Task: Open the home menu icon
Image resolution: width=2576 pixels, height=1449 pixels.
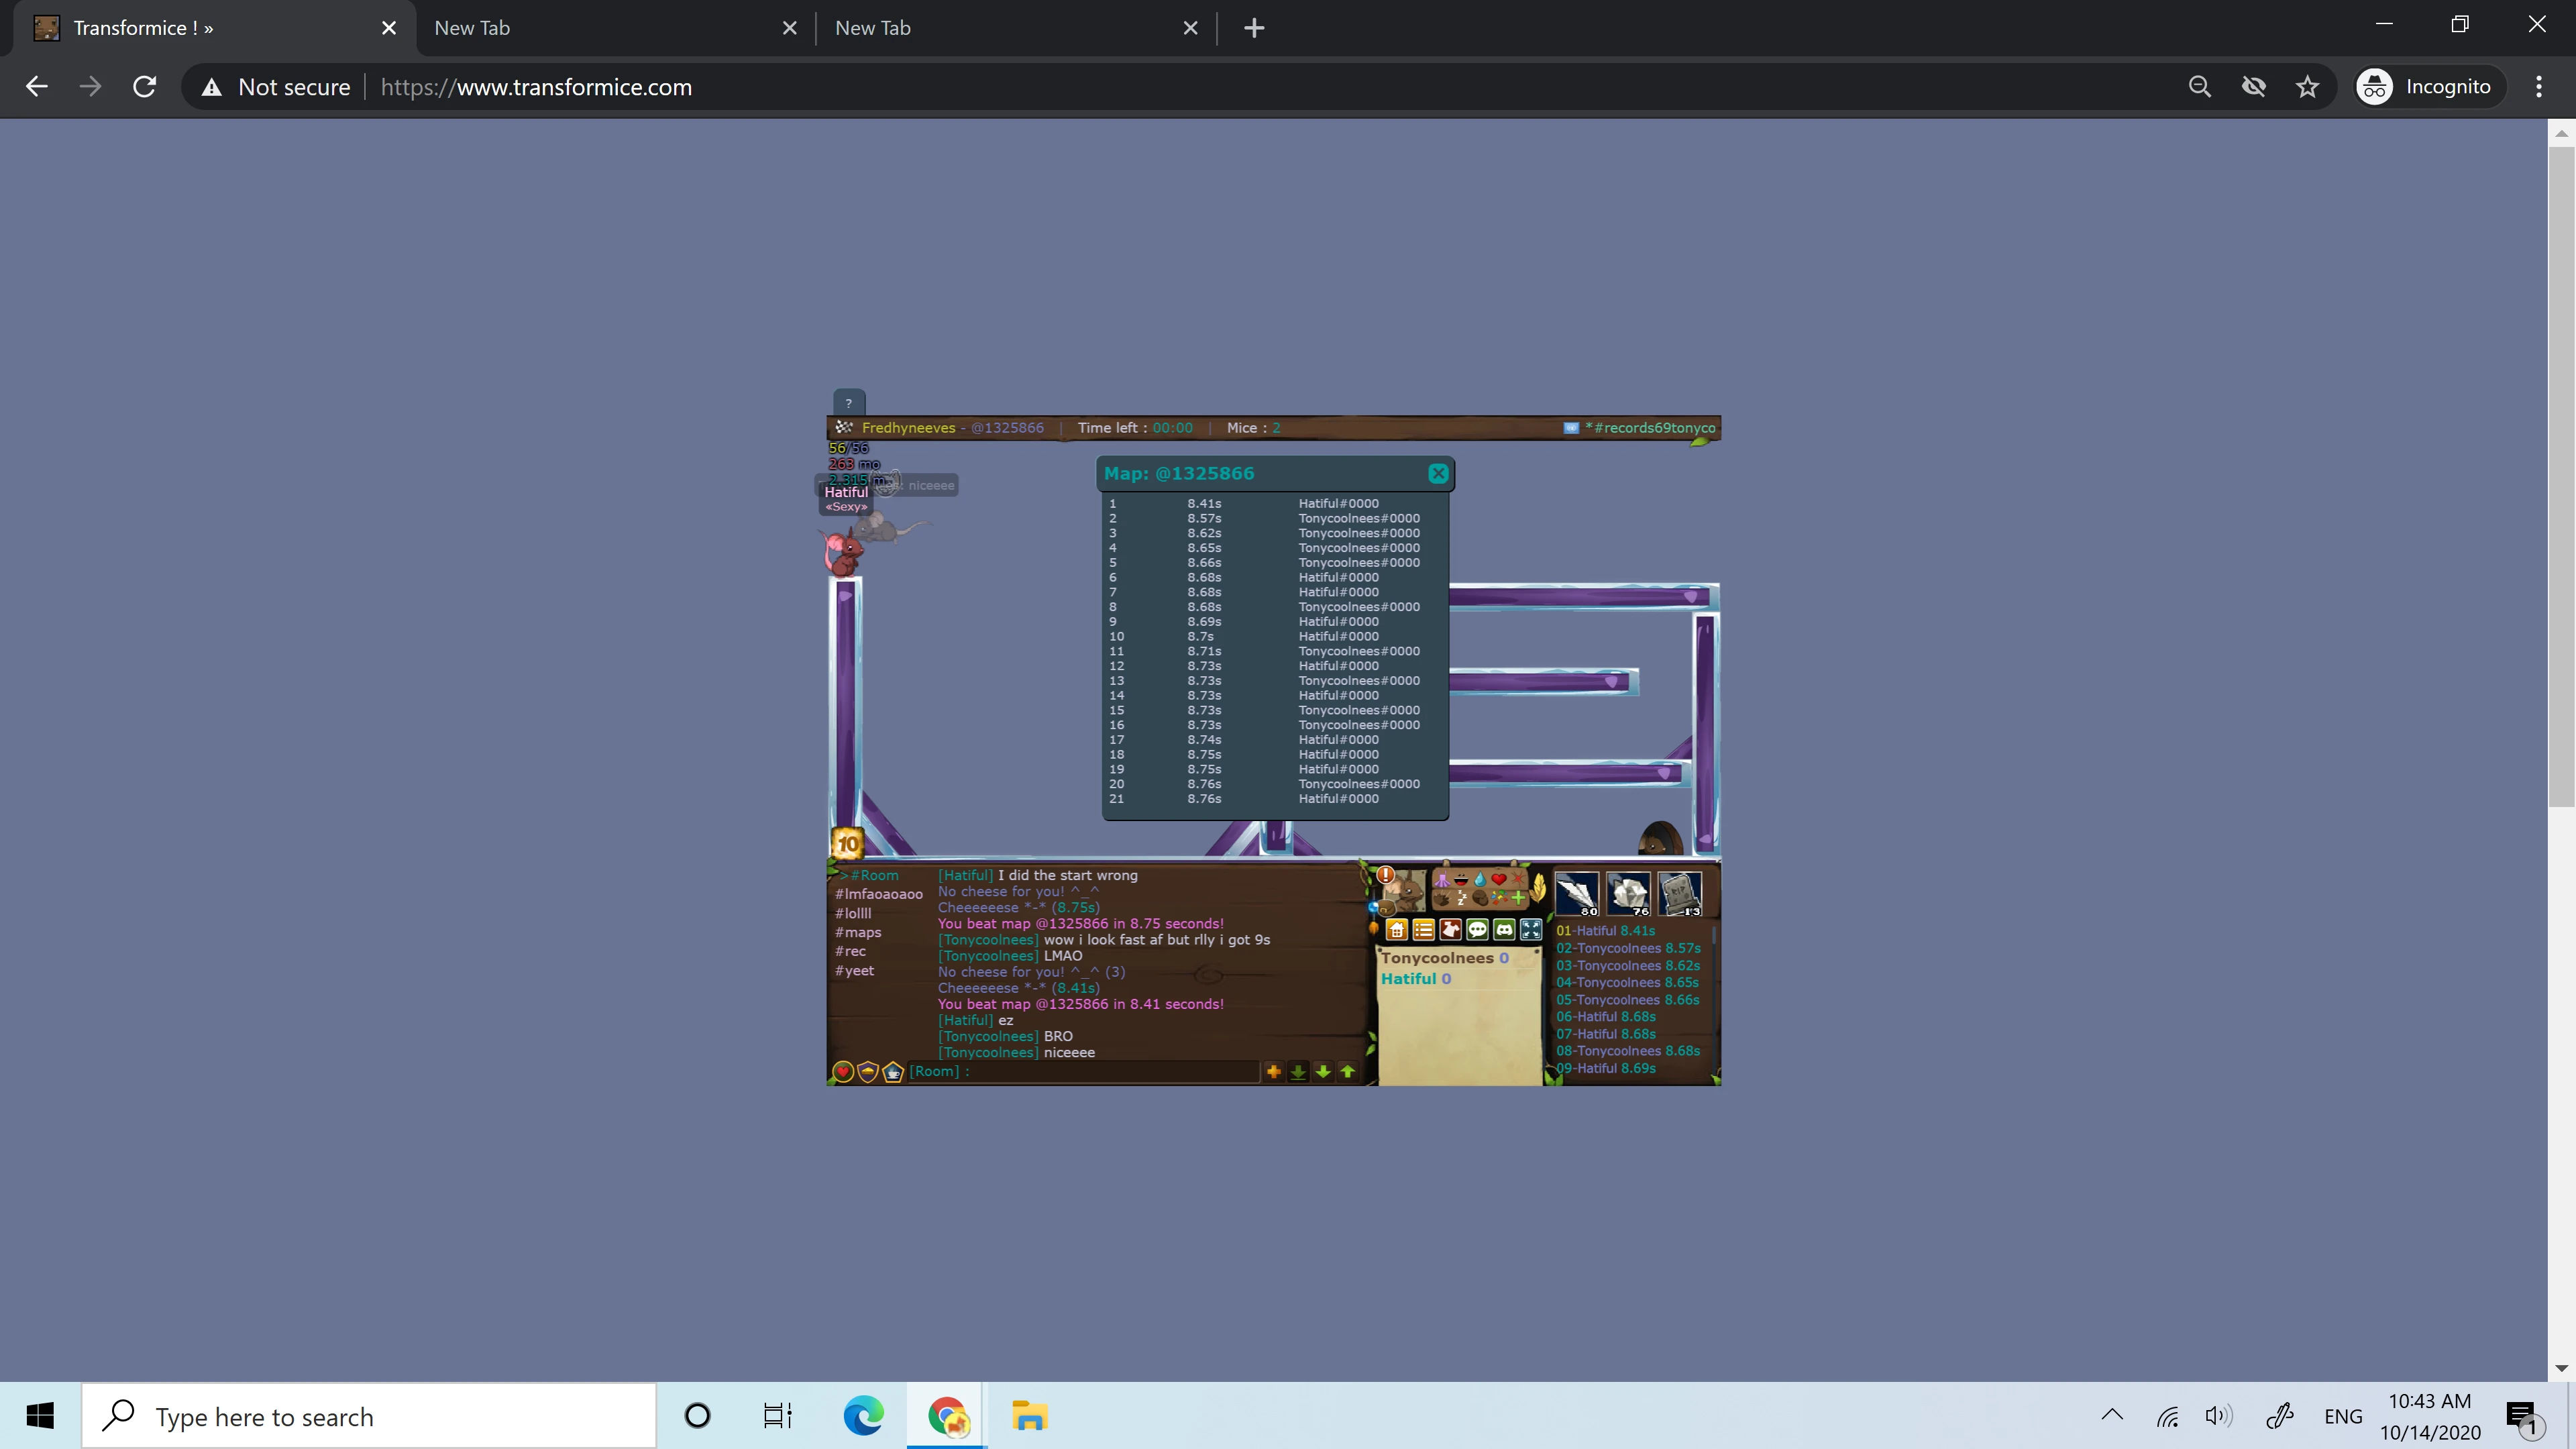Action: coord(1396,930)
